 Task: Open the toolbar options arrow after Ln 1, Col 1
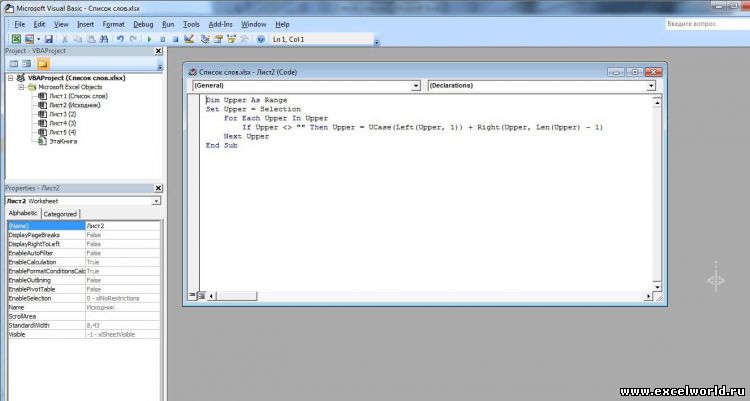point(377,42)
